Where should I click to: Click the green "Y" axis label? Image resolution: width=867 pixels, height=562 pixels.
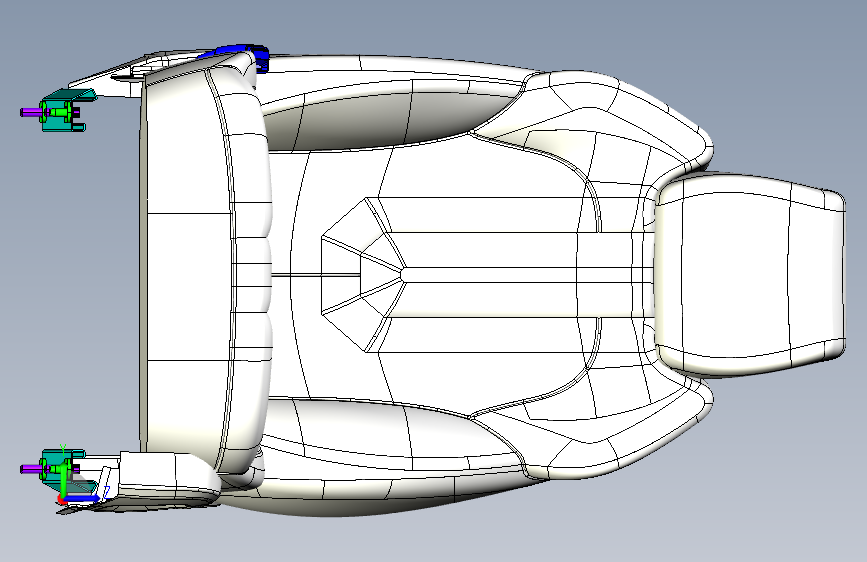[x=63, y=447]
